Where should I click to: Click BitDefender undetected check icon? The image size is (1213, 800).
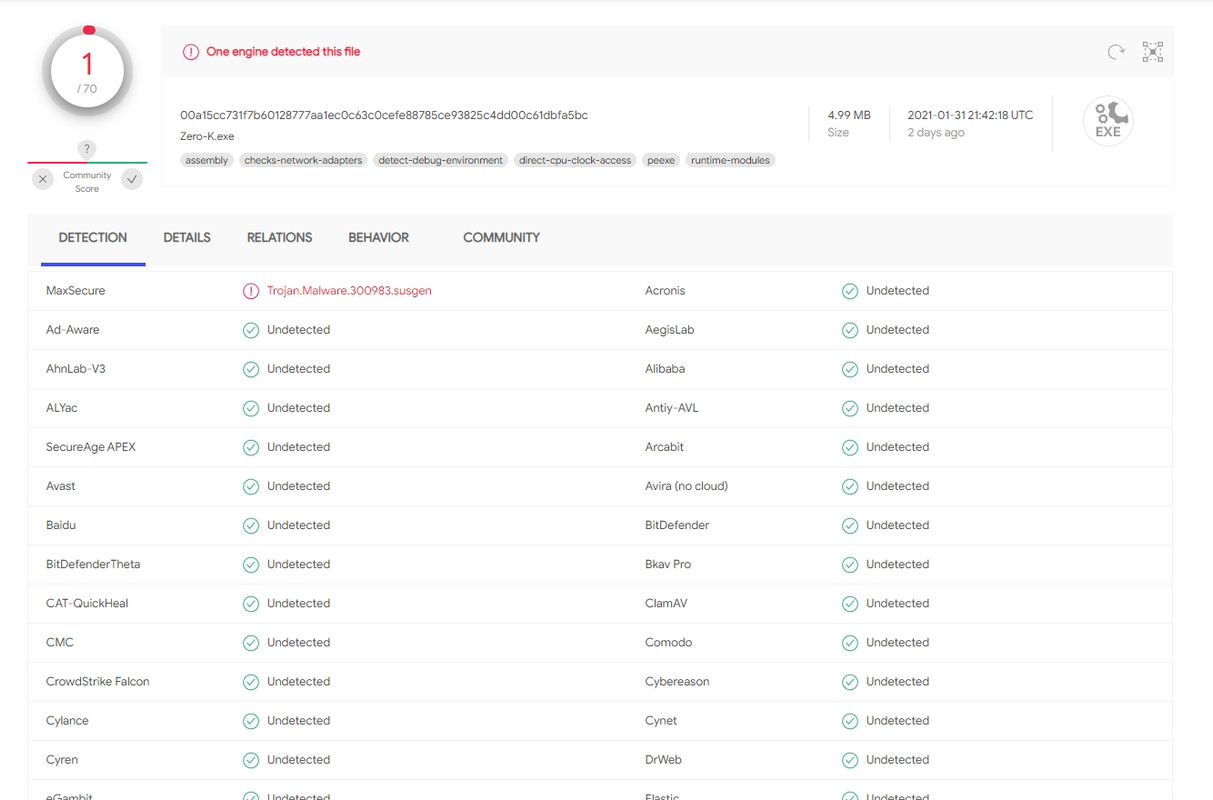[x=850, y=525]
